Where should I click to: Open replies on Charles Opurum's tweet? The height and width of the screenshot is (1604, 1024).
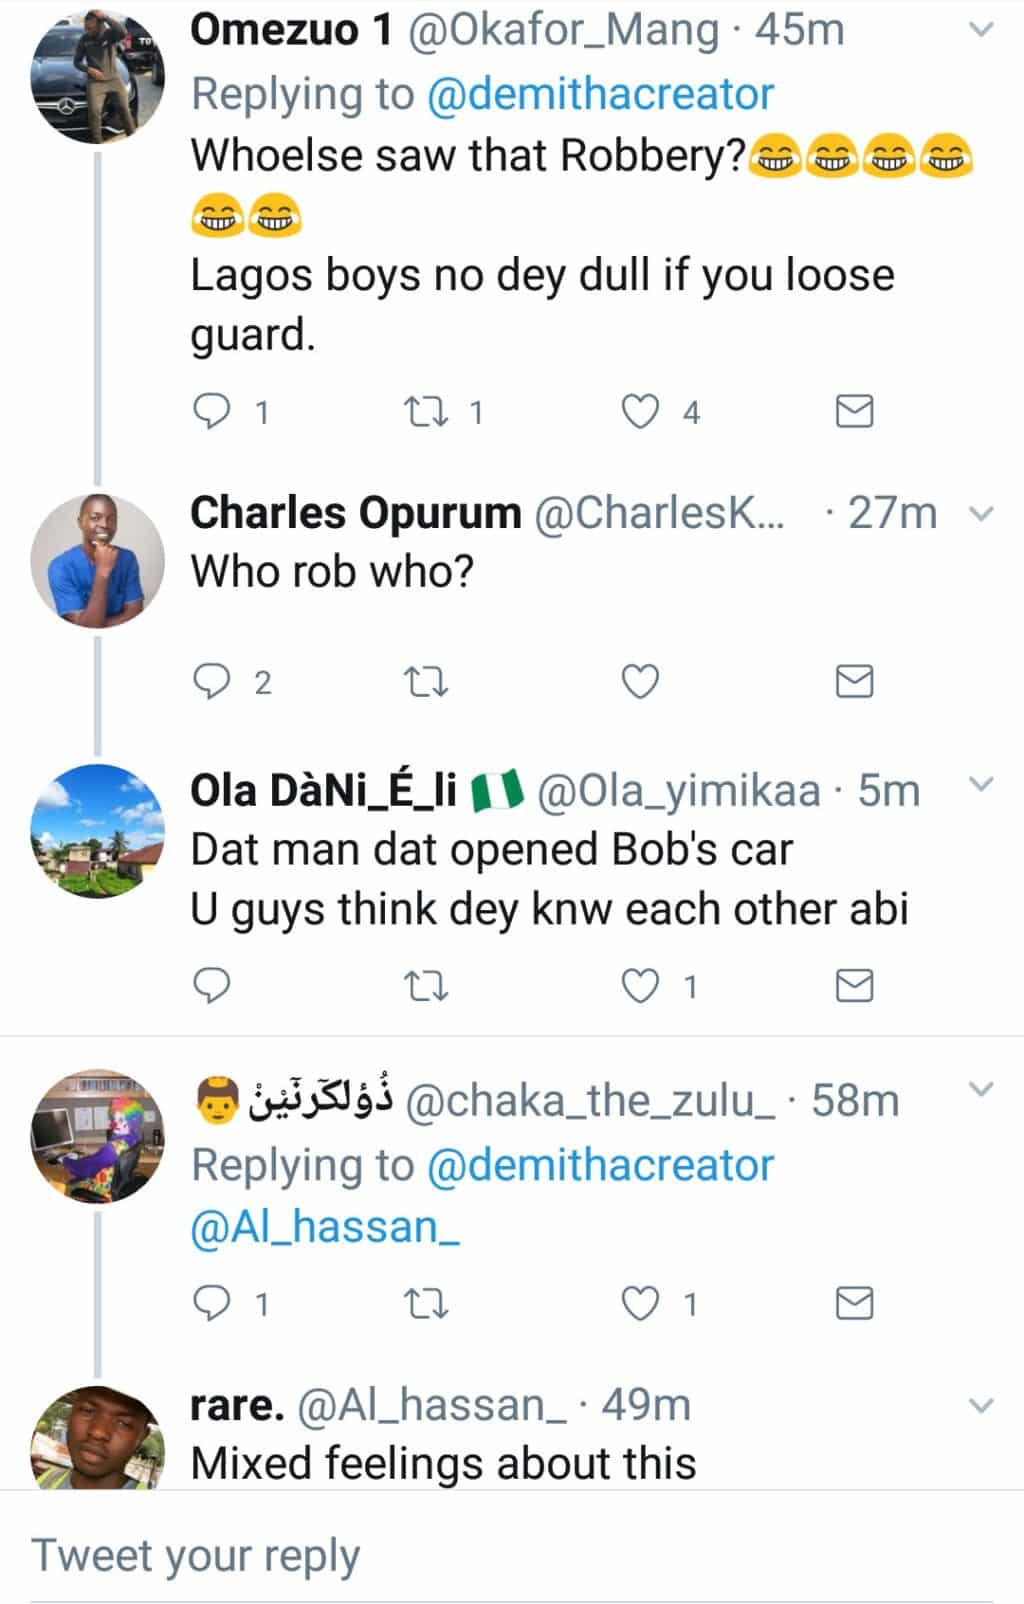point(211,682)
